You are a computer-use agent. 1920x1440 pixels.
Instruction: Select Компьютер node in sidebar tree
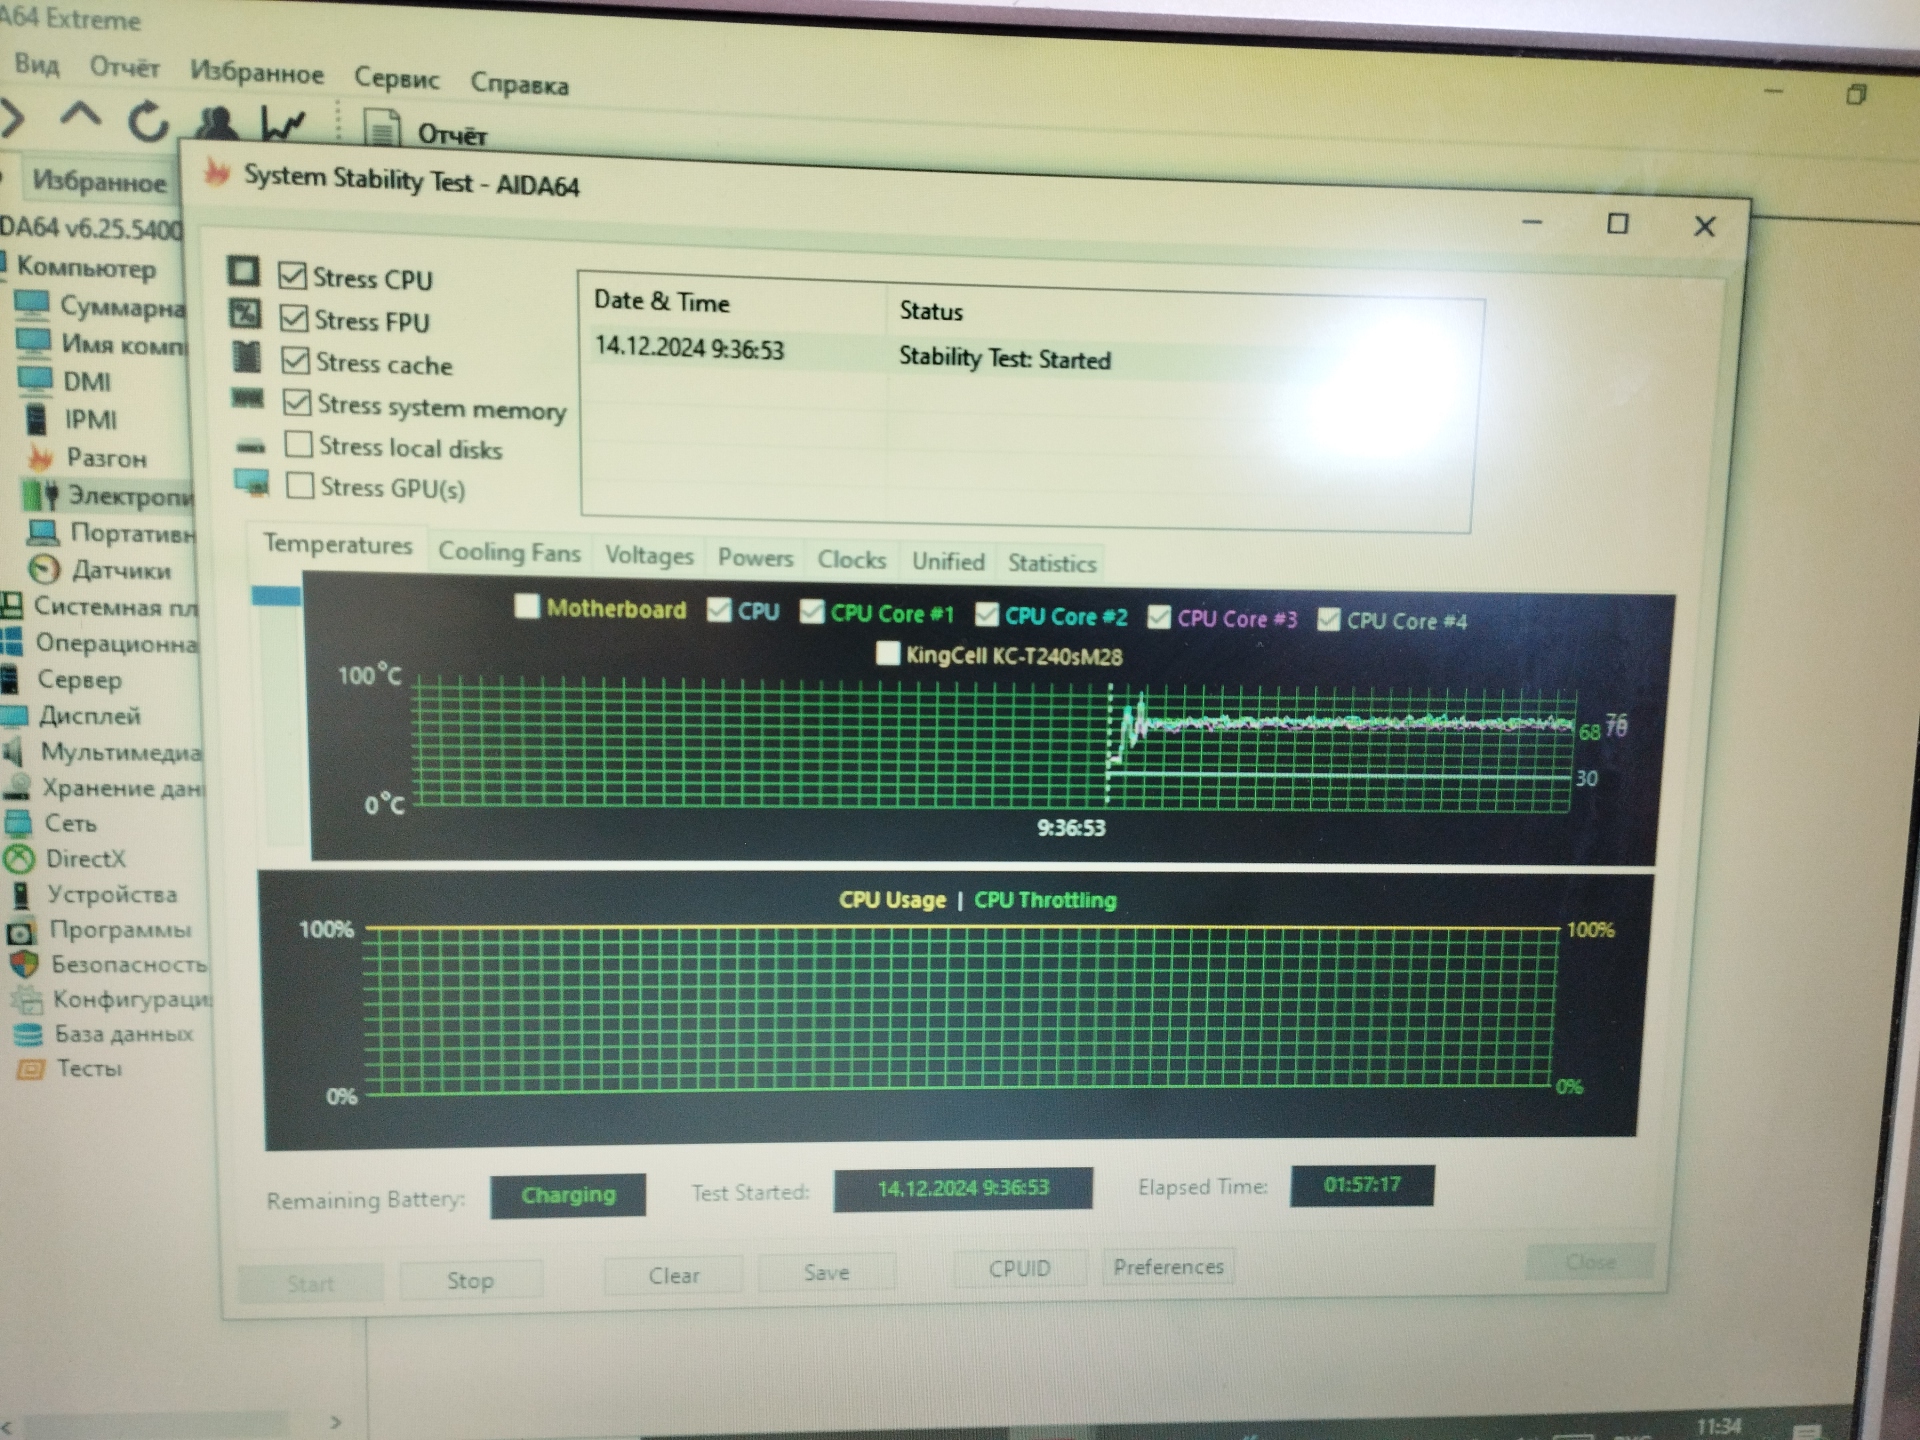point(86,268)
